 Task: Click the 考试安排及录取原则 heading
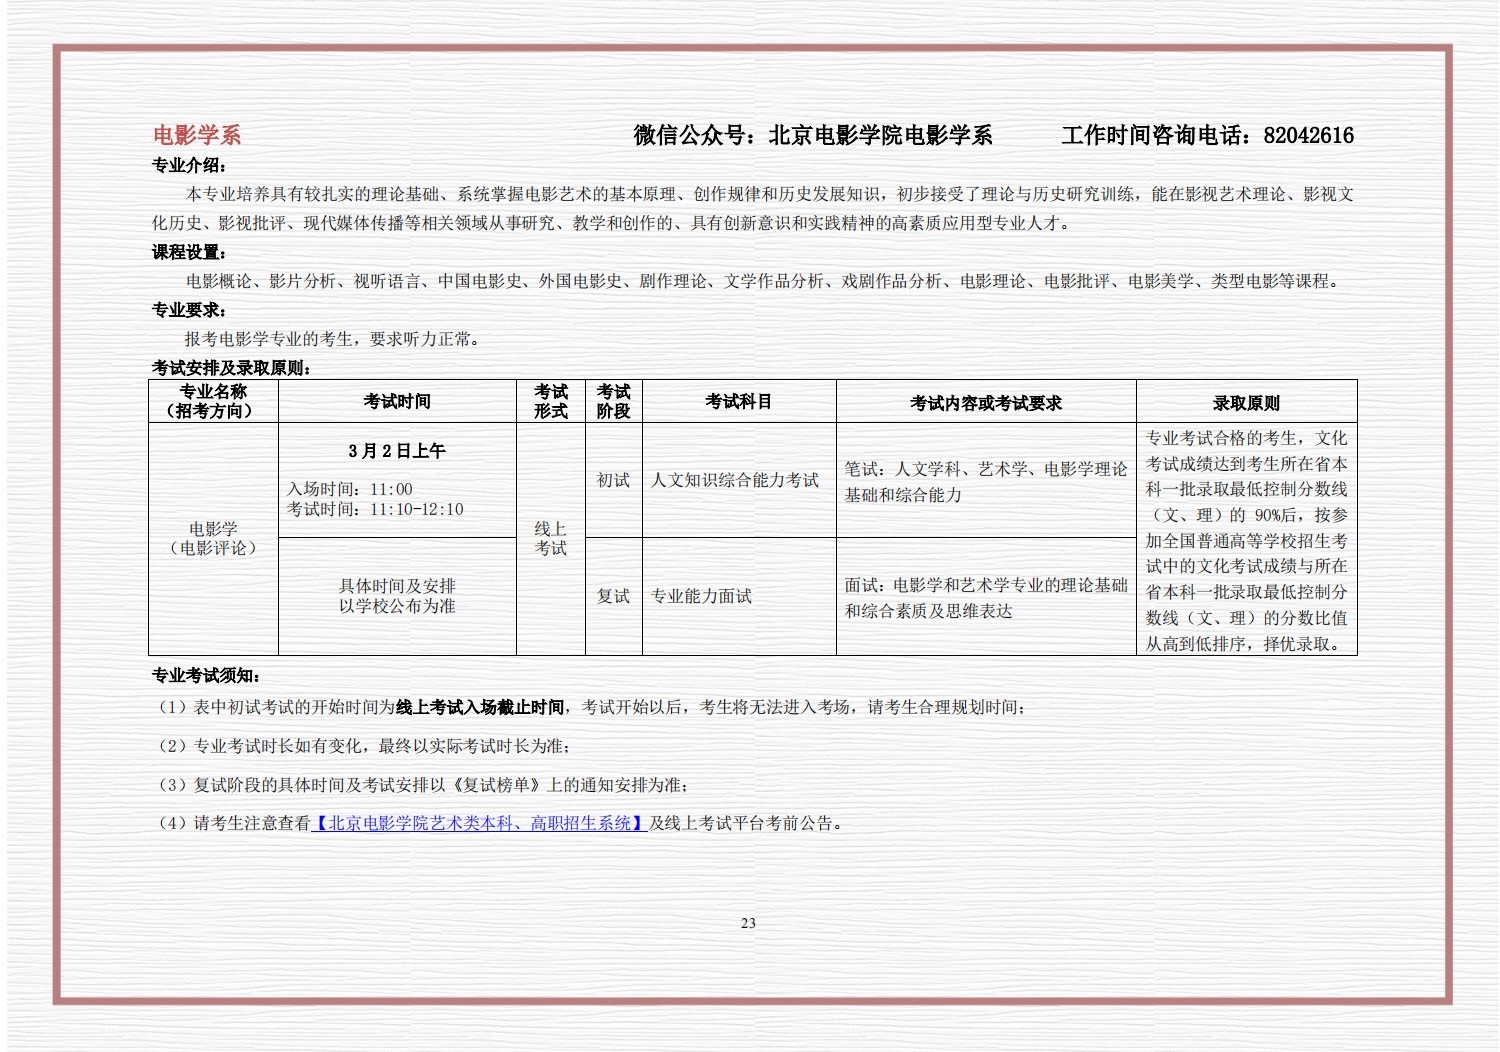point(231,368)
